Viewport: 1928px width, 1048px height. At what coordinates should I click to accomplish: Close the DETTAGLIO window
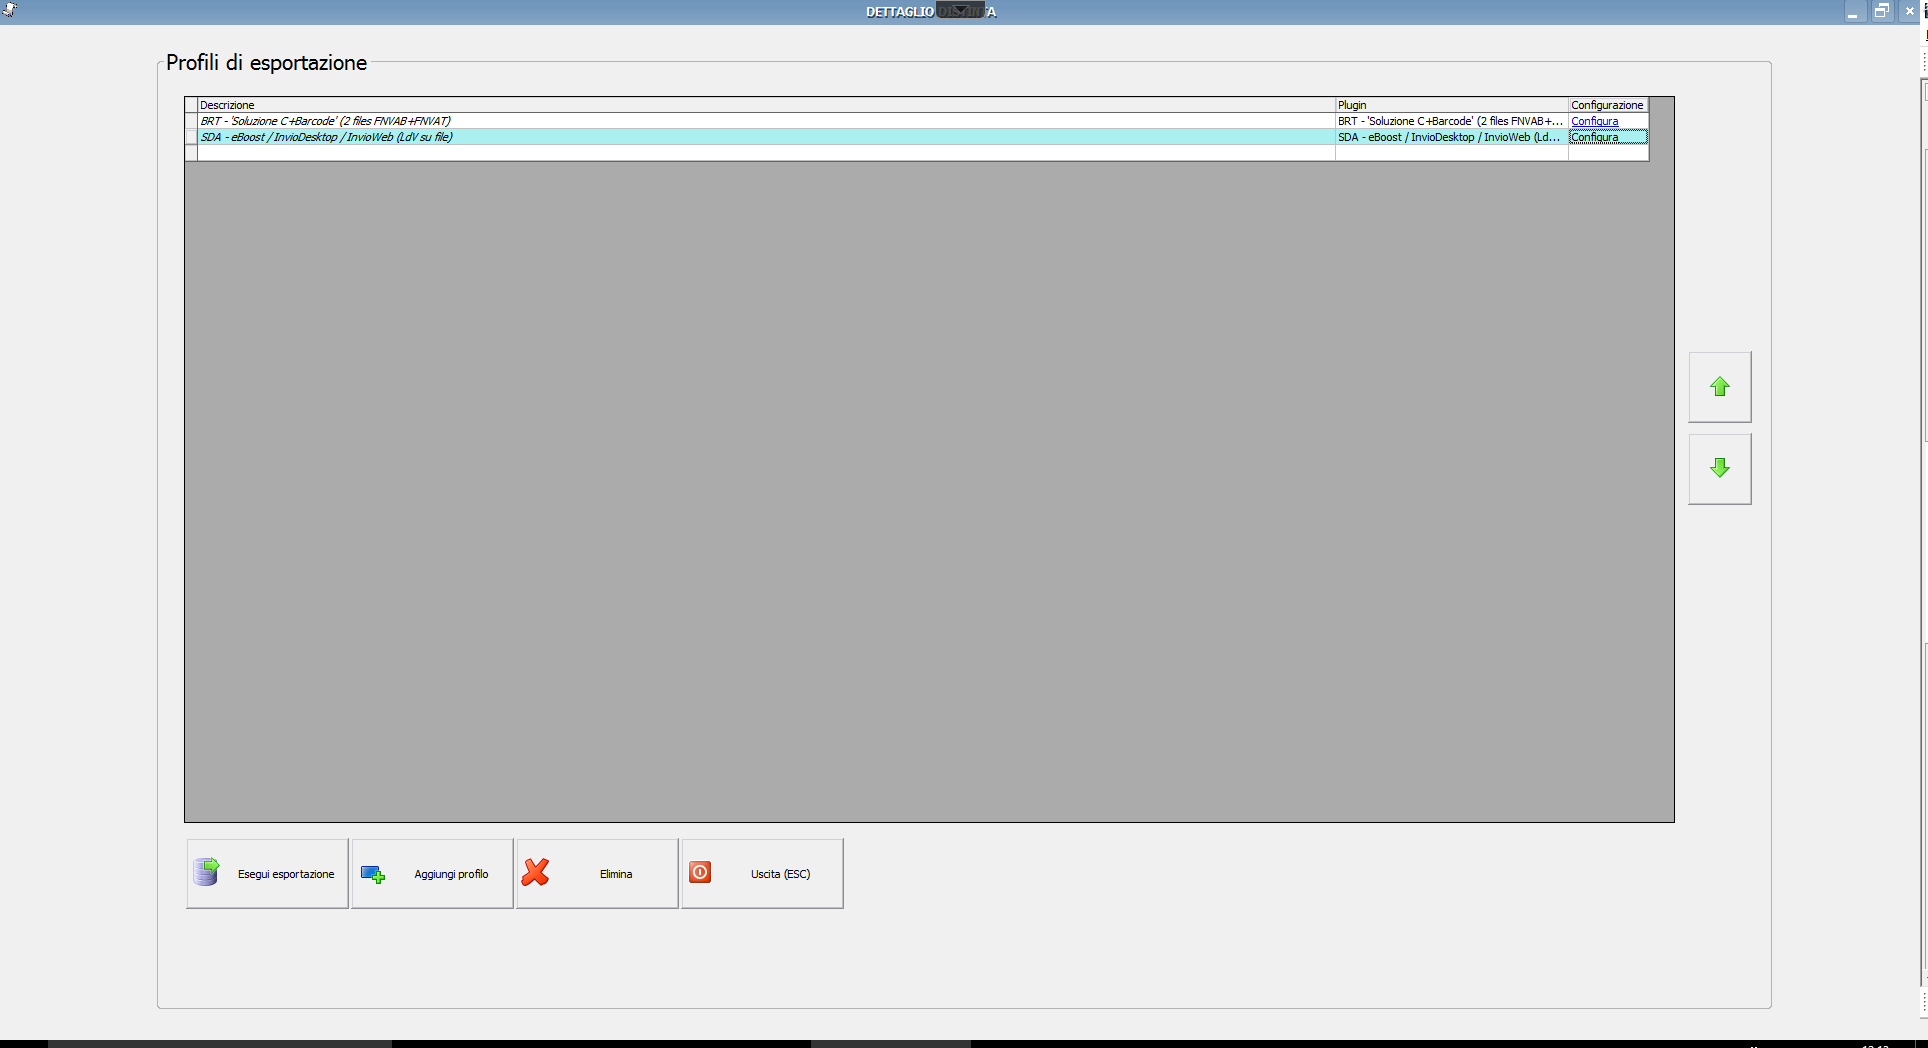(1909, 12)
